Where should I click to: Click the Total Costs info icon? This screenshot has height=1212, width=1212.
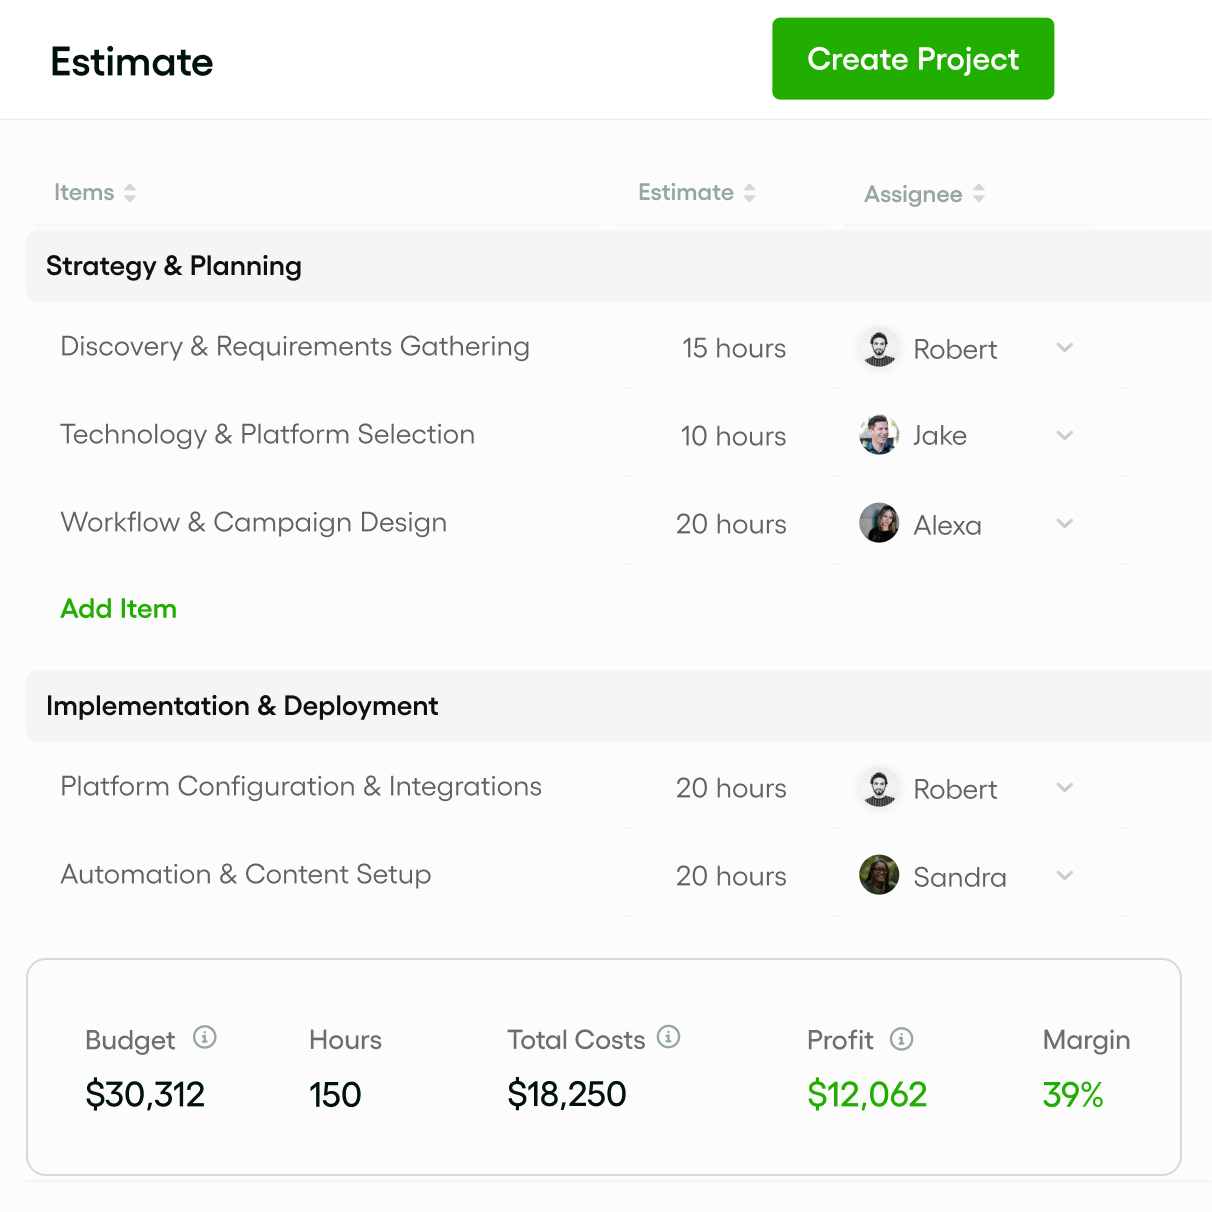point(669,1037)
